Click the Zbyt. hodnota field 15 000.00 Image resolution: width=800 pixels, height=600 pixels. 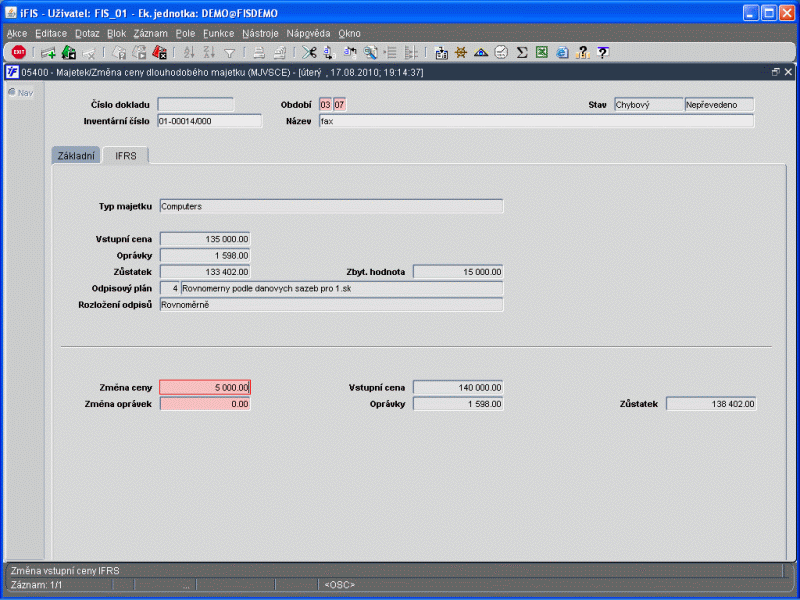(x=458, y=271)
